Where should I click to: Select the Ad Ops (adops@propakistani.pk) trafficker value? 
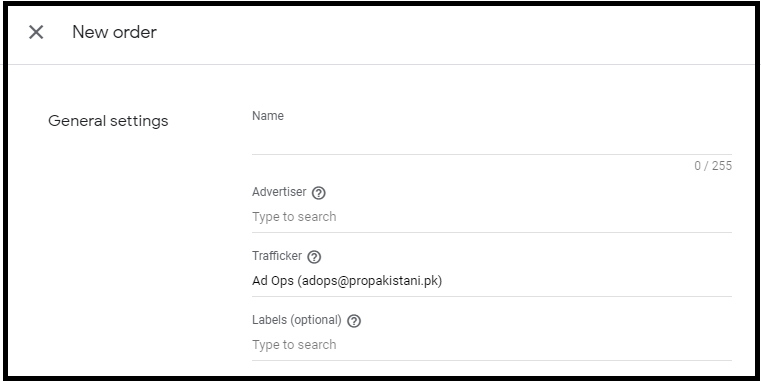pos(347,281)
